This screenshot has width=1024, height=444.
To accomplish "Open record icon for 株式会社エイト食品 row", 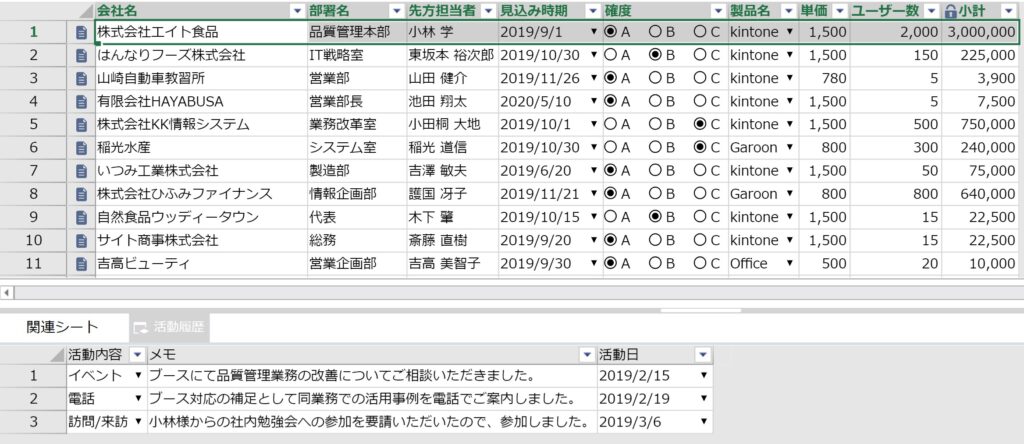I will tap(82, 32).
